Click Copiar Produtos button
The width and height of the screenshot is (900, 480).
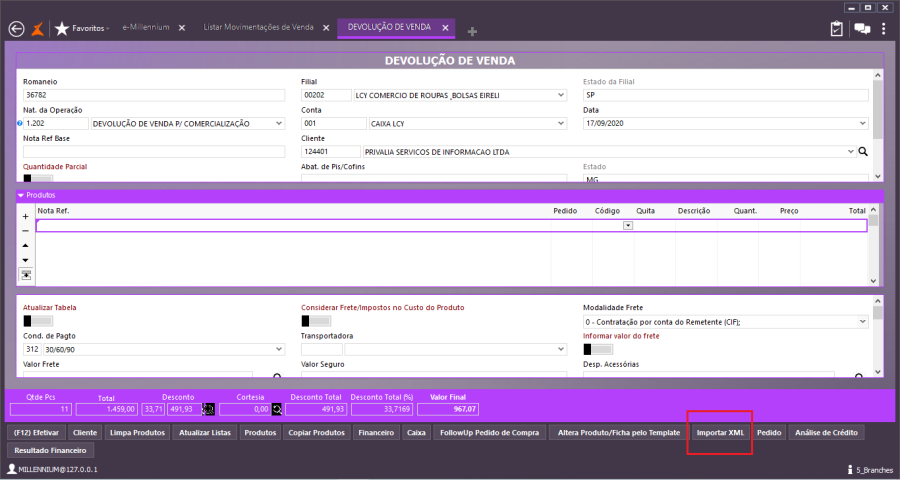(316, 432)
